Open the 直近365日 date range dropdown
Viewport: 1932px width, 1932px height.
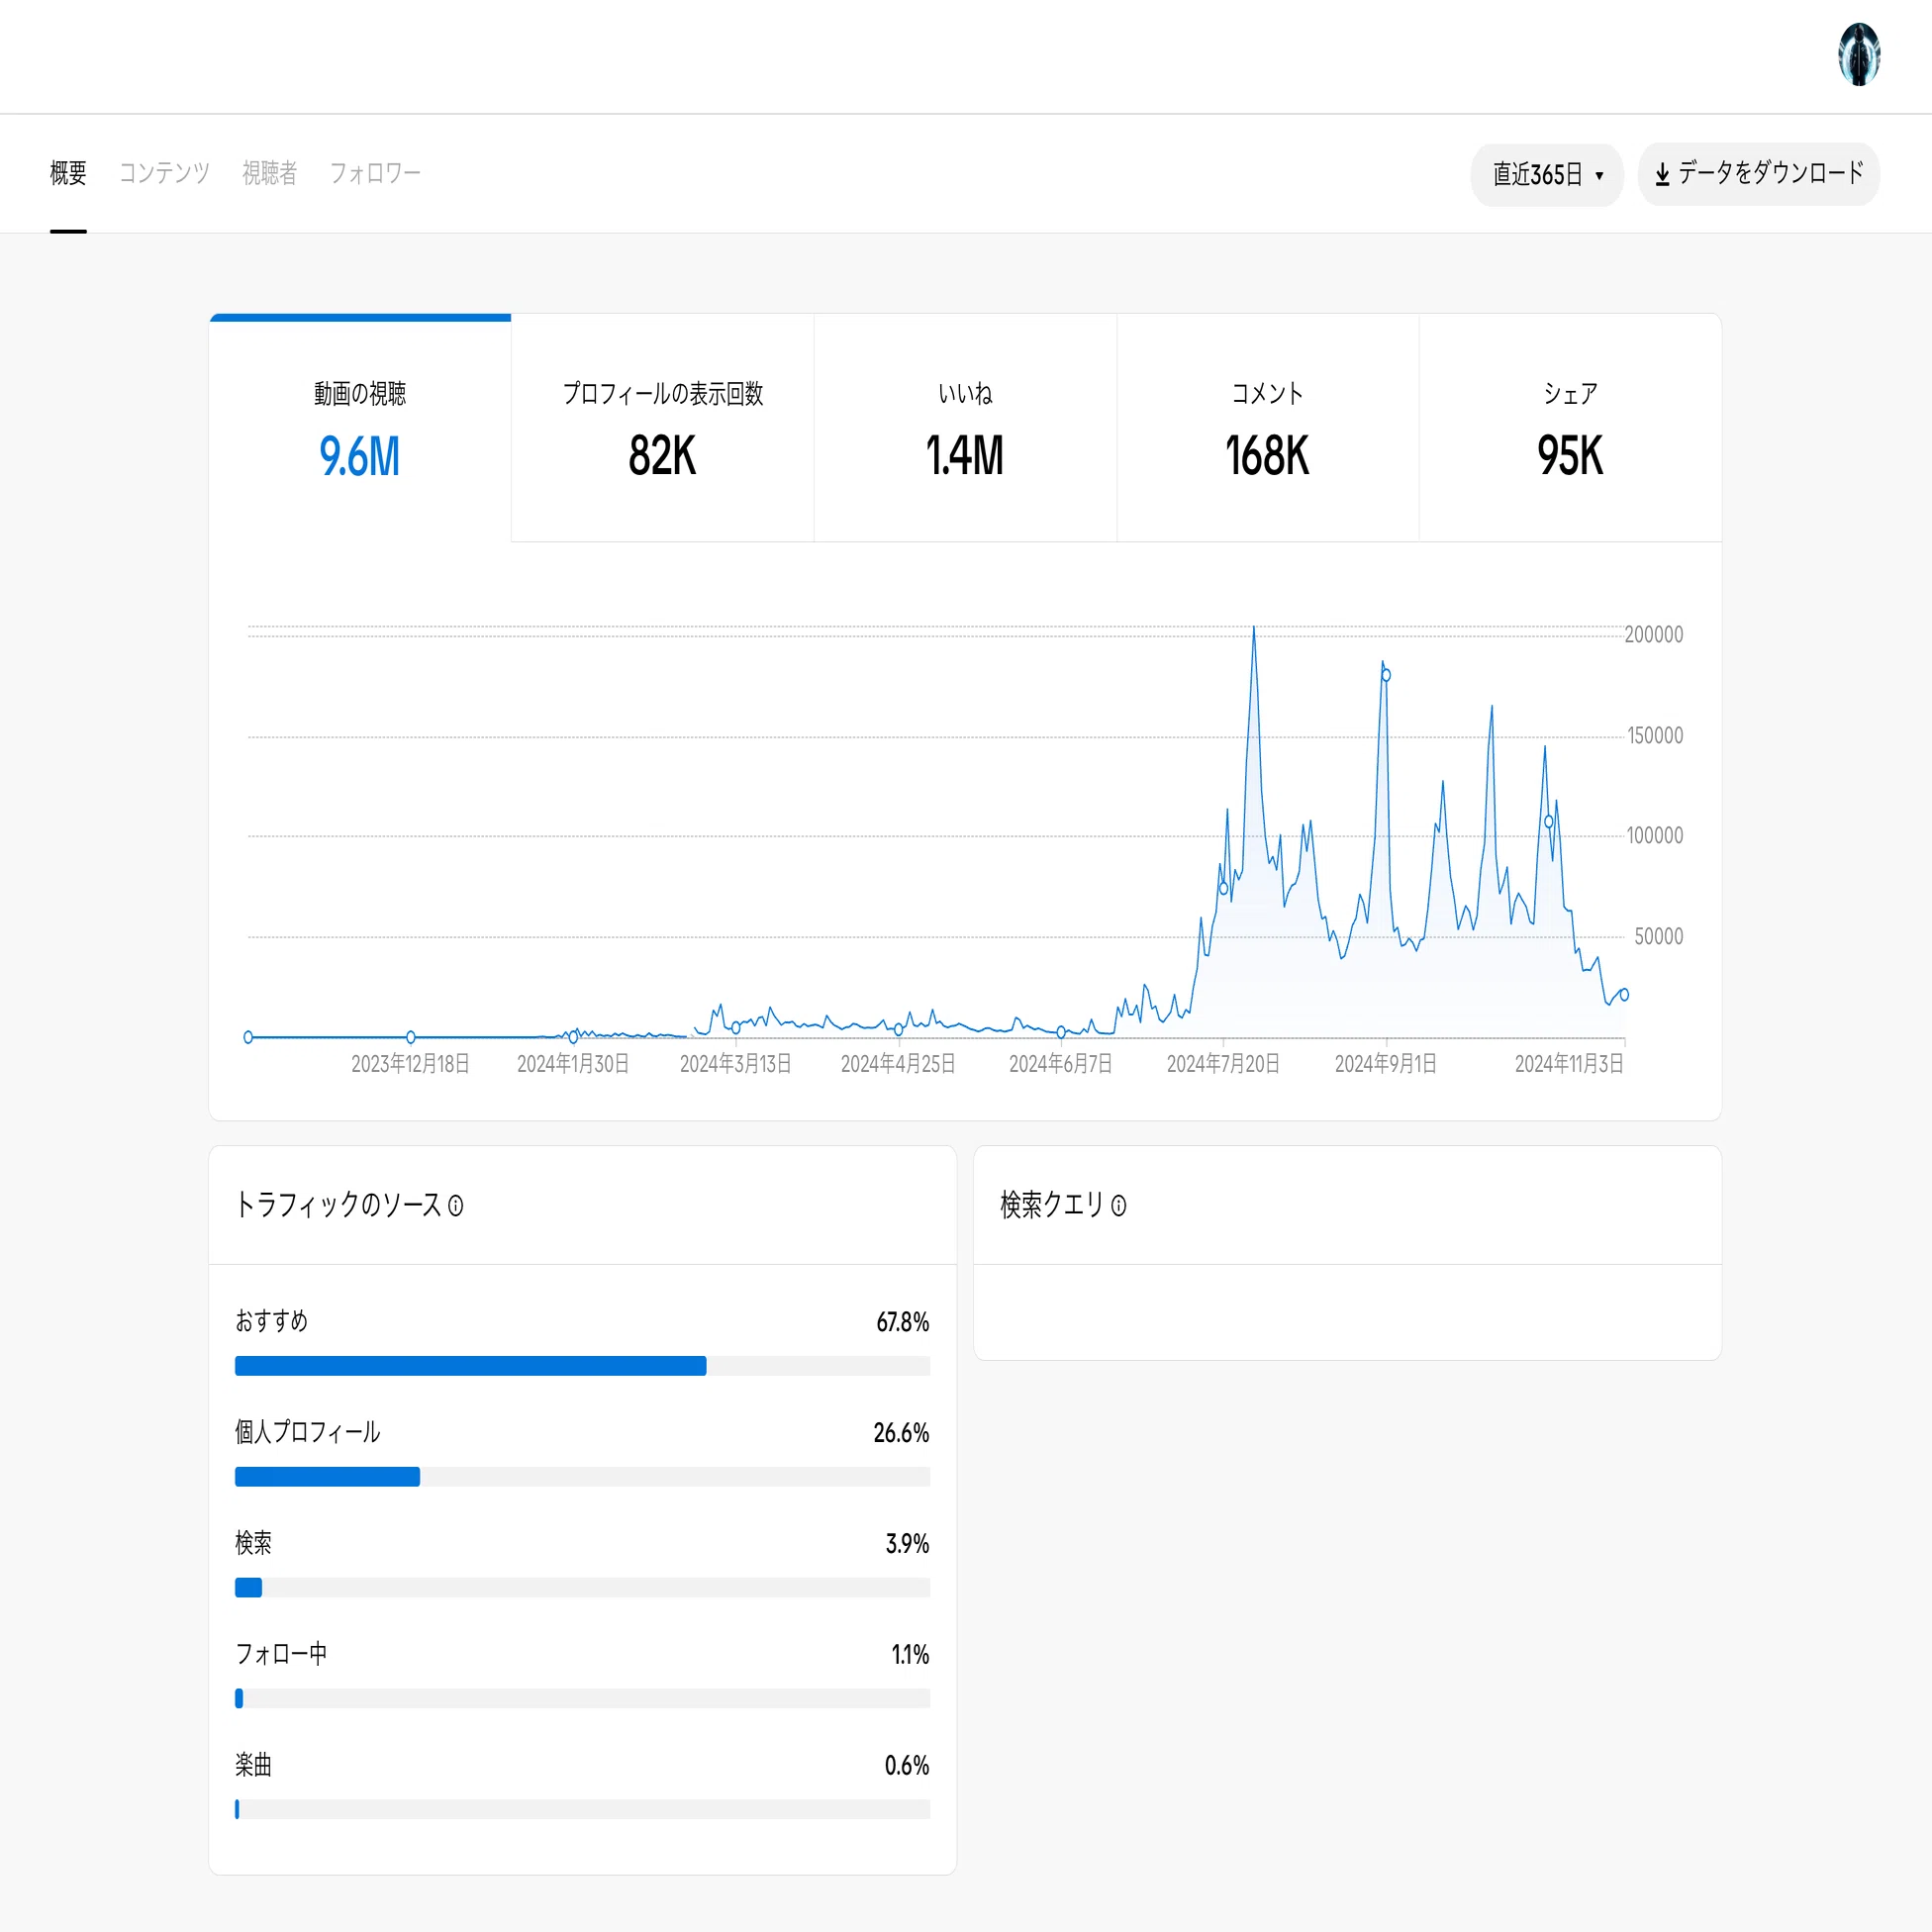(x=1546, y=175)
